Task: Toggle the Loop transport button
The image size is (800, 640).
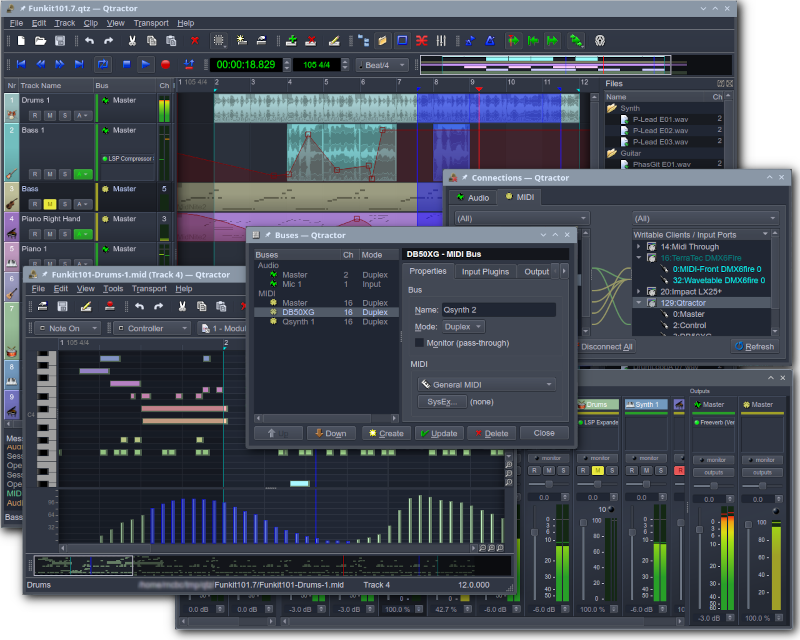Action: tap(102, 64)
